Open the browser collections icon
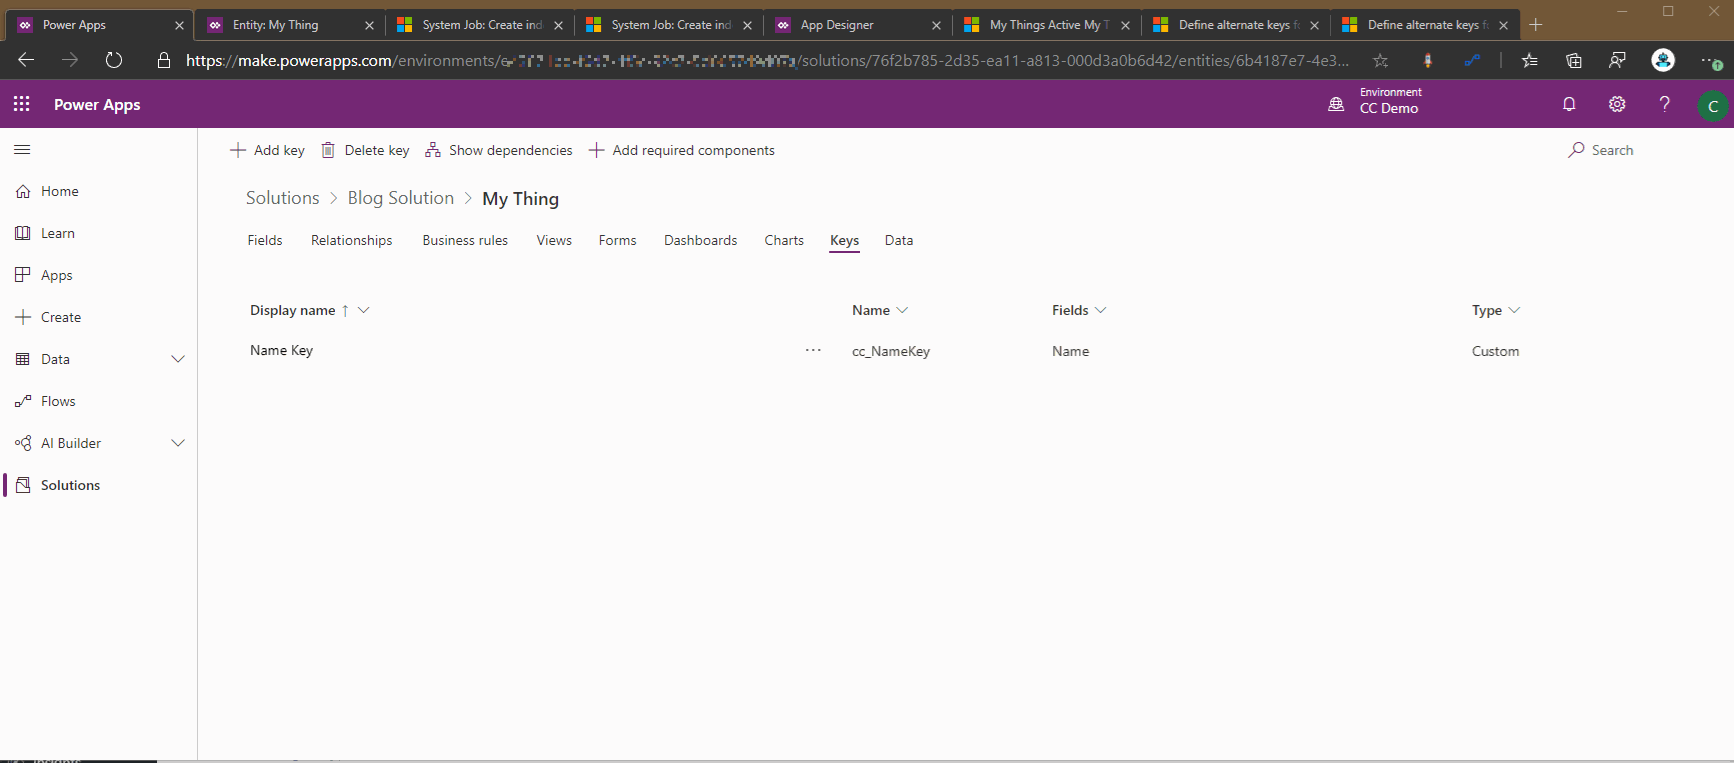The width and height of the screenshot is (1734, 763). 1574,61
